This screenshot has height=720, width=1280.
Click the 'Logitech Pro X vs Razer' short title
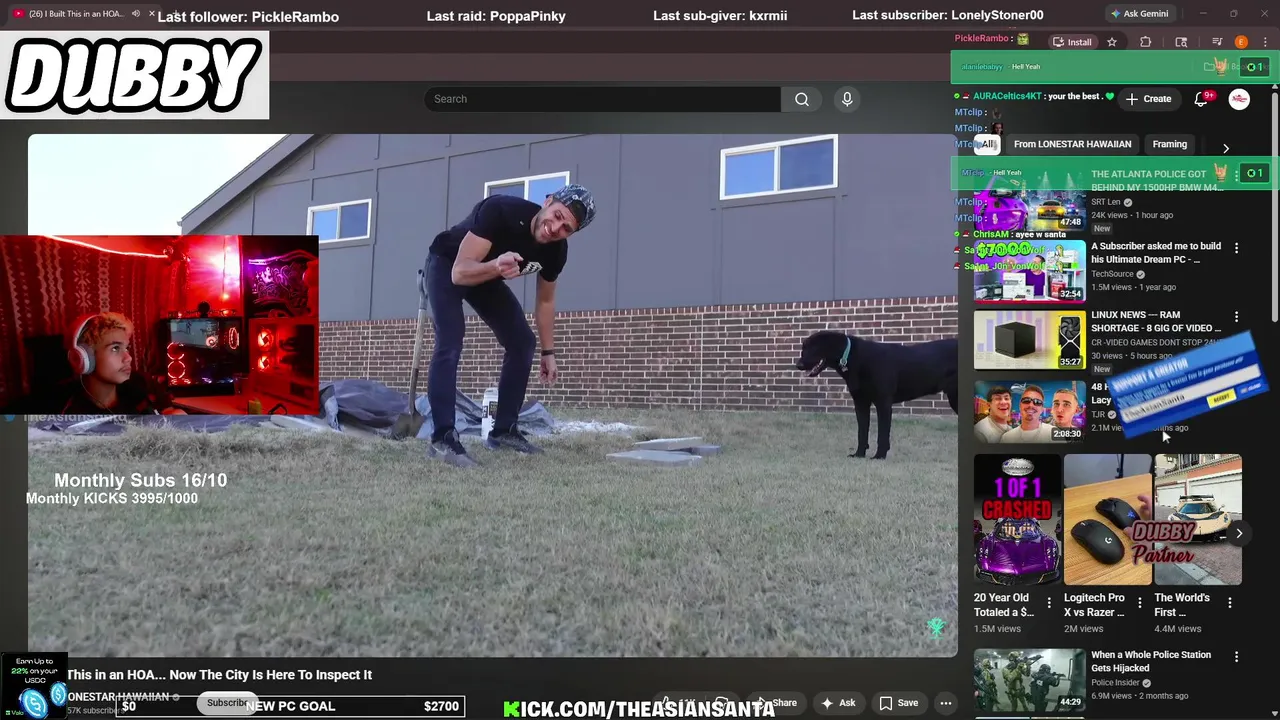1094,605
